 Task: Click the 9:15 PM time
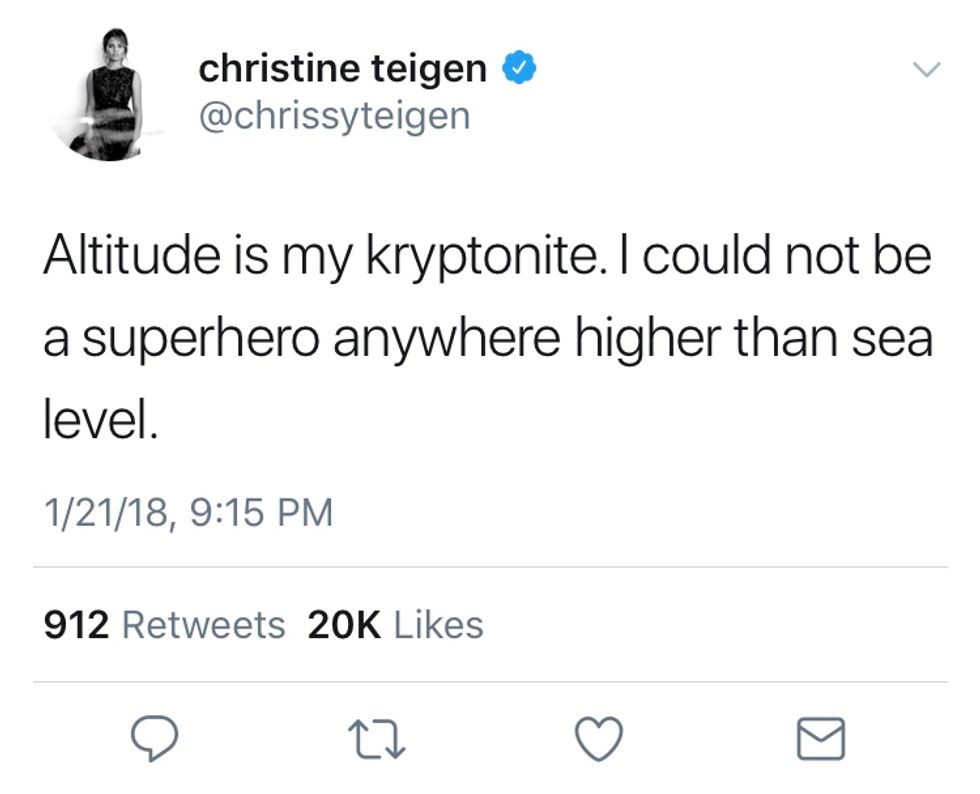(261, 513)
